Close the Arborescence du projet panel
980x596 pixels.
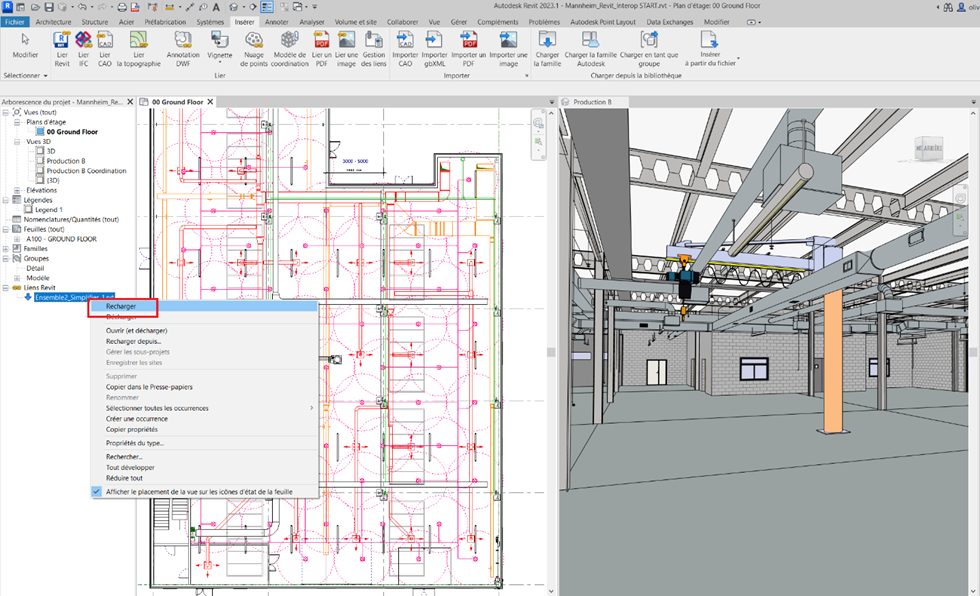[130, 102]
